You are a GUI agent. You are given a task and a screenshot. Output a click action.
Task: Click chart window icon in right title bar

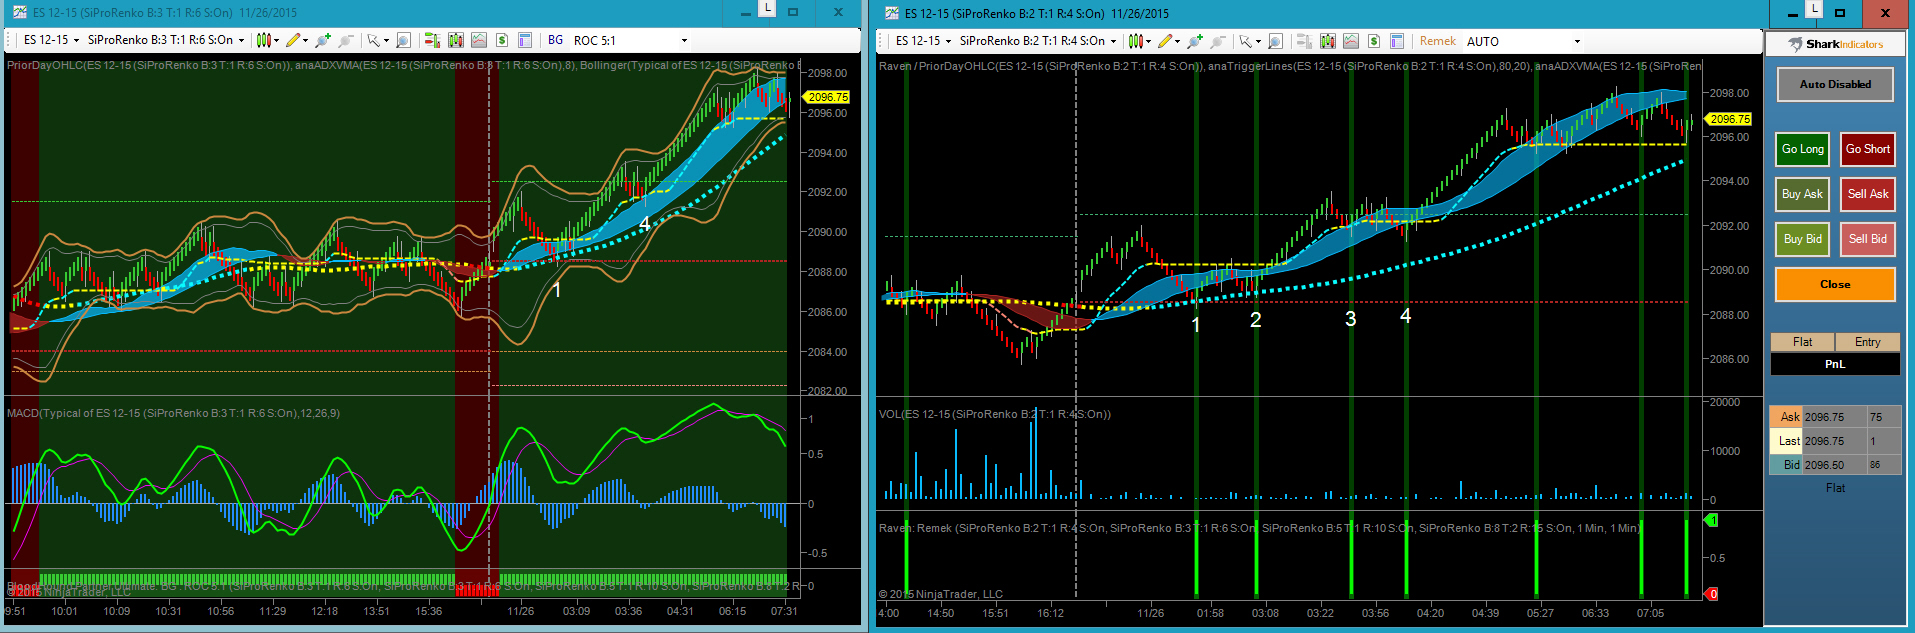(x=892, y=13)
